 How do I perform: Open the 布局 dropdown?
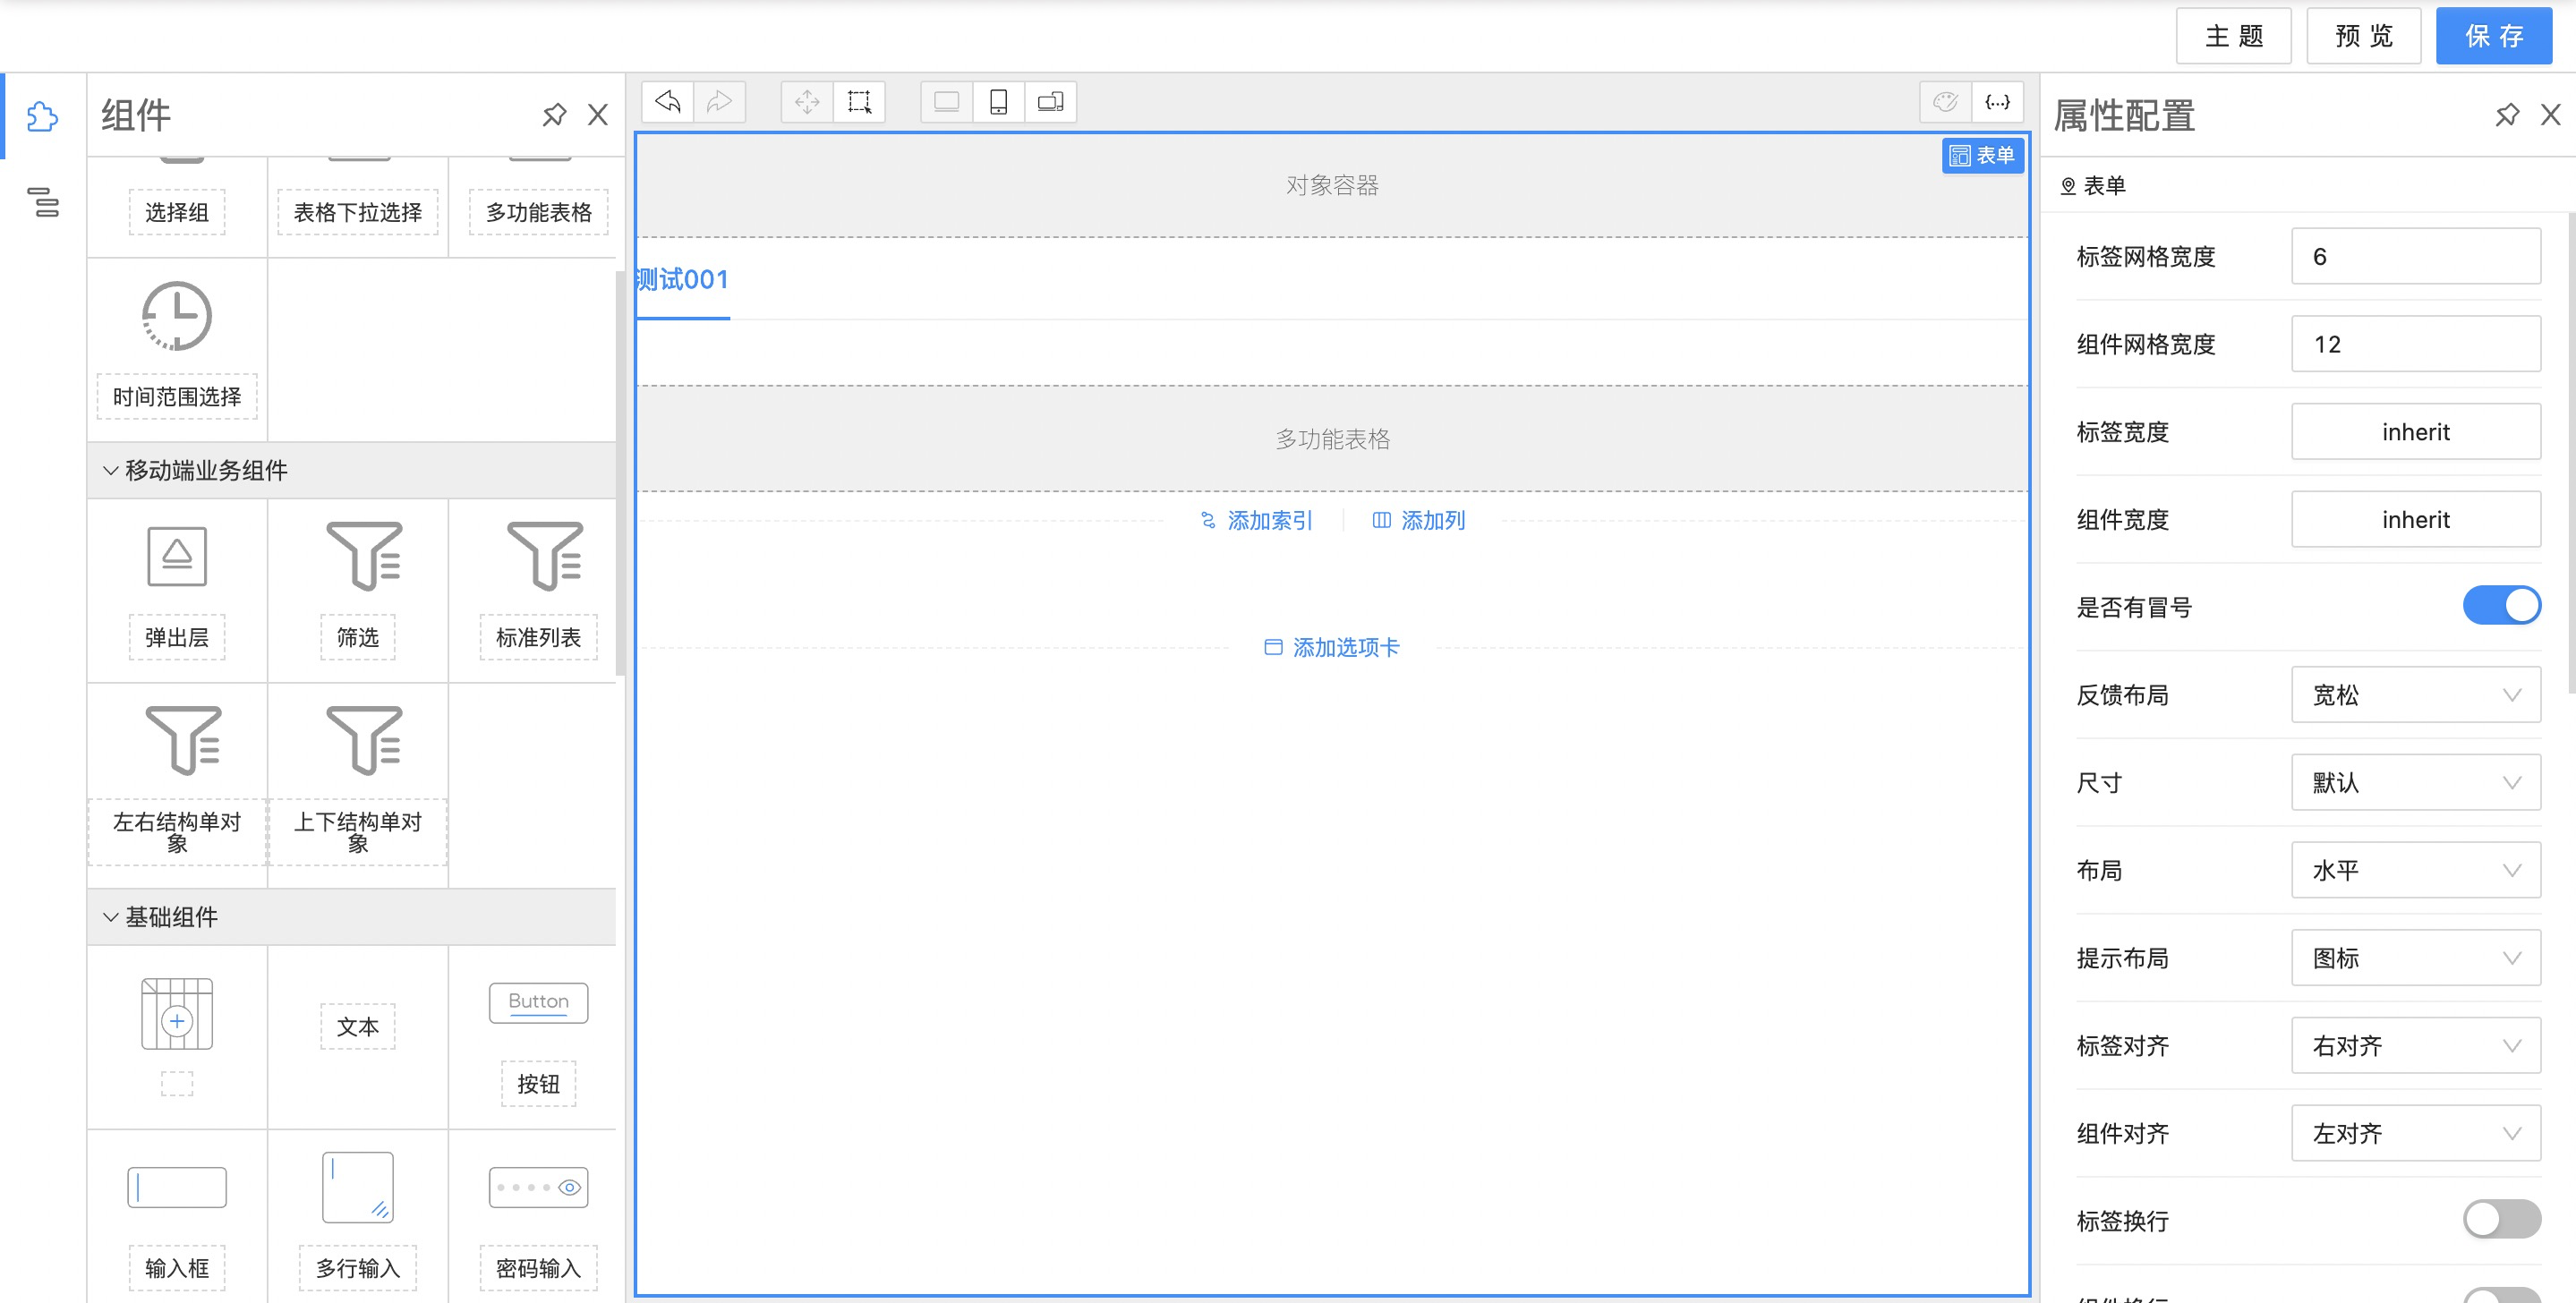click(2416, 870)
